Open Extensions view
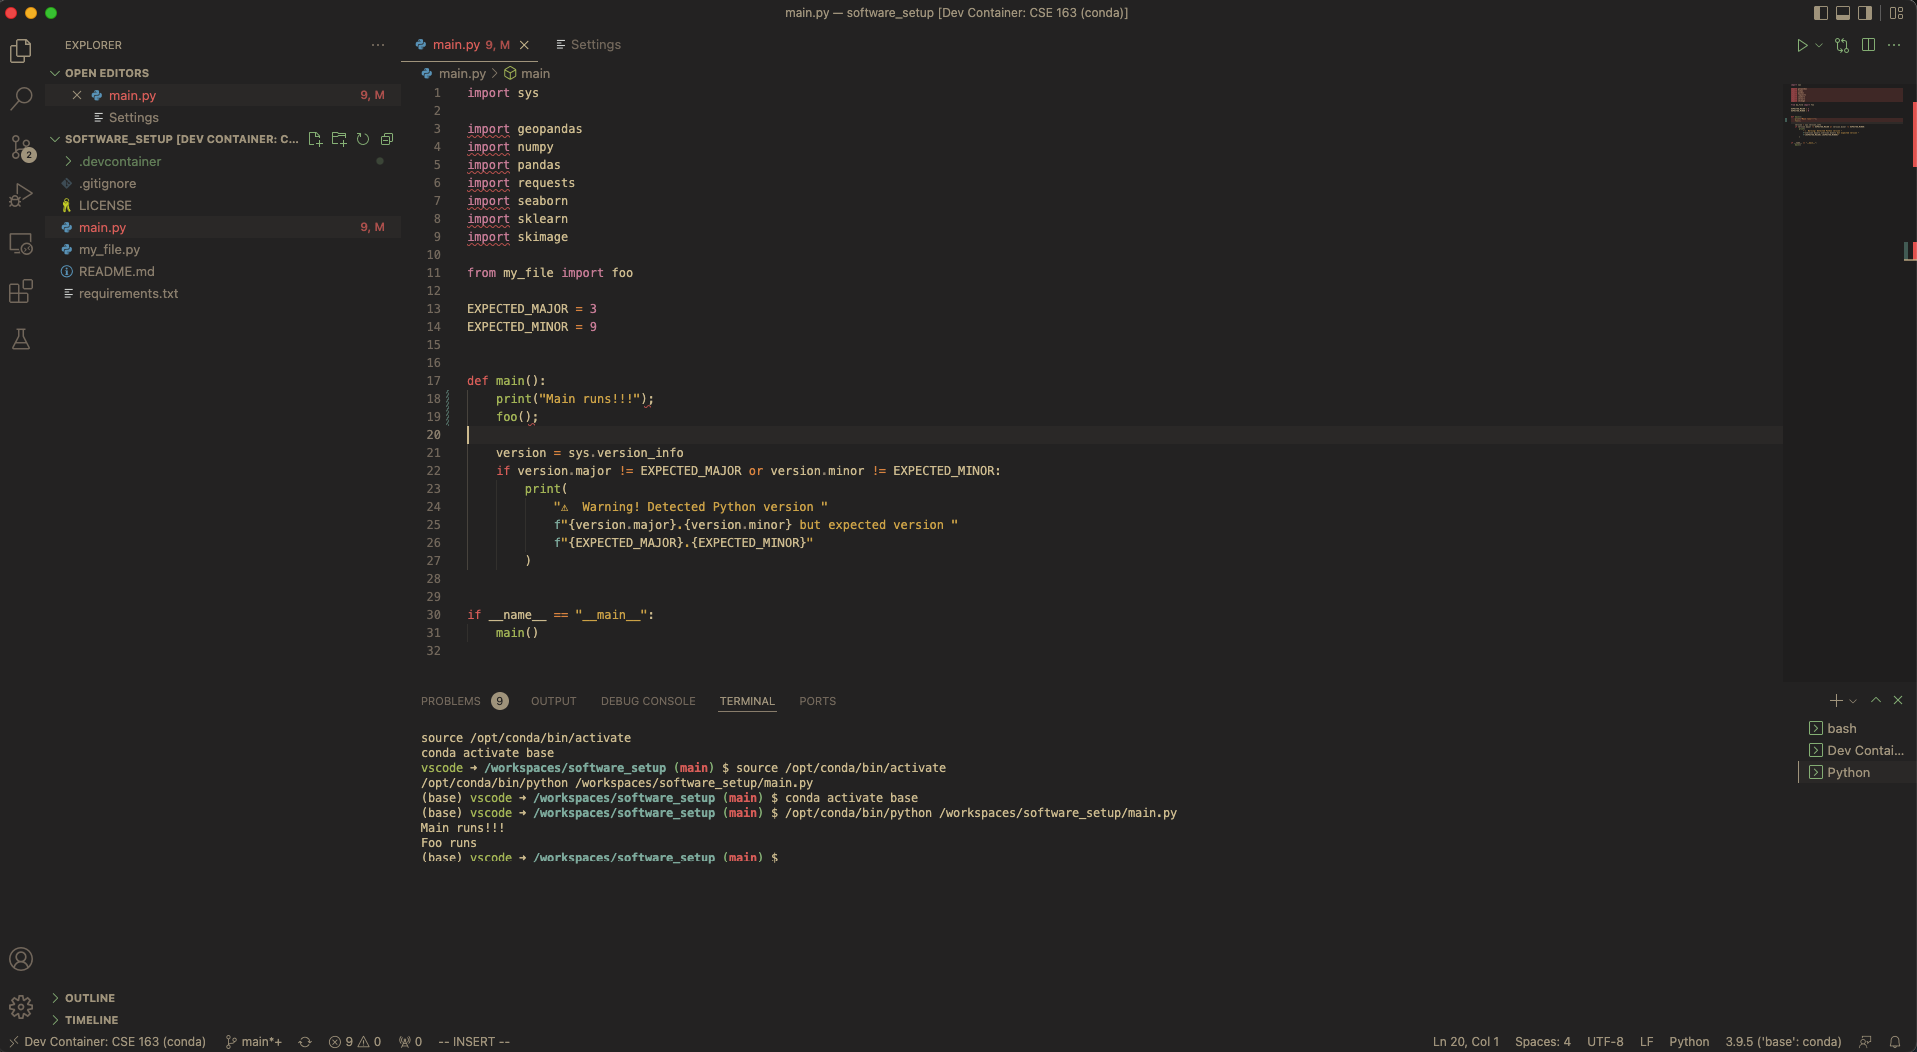Image resolution: width=1917 pixels, height=1052 pixels. (21, 291)
